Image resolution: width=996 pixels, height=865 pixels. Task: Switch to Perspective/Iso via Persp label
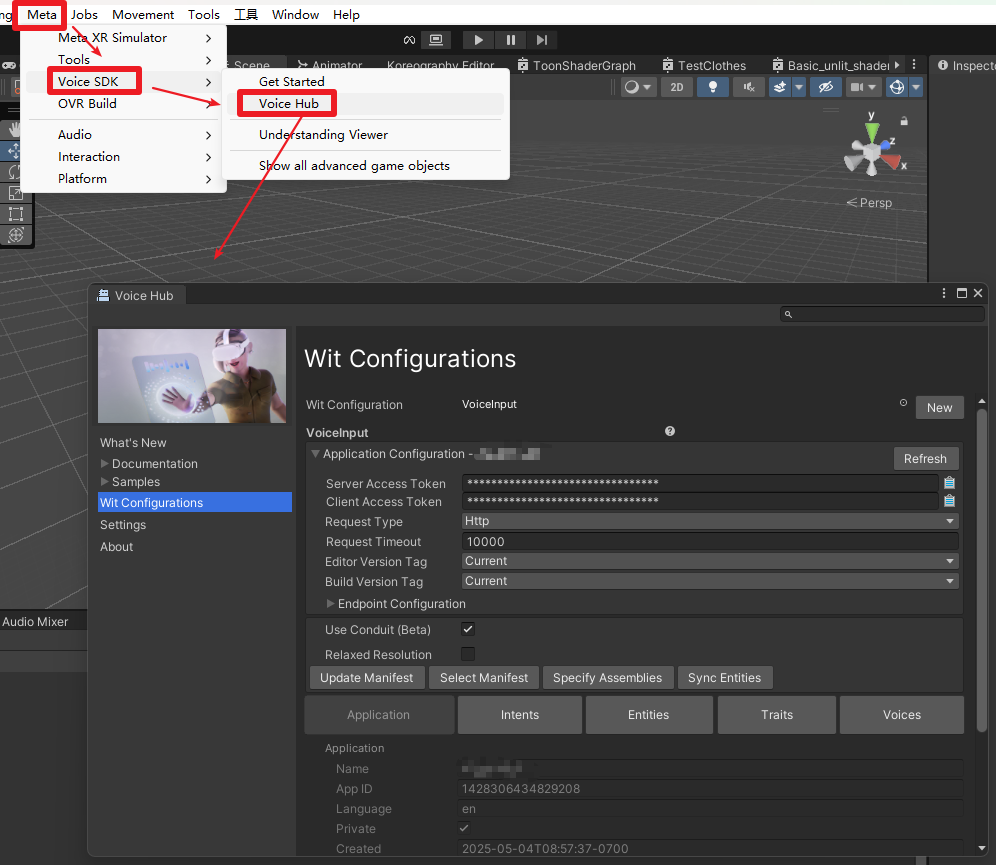click(869, 203)
